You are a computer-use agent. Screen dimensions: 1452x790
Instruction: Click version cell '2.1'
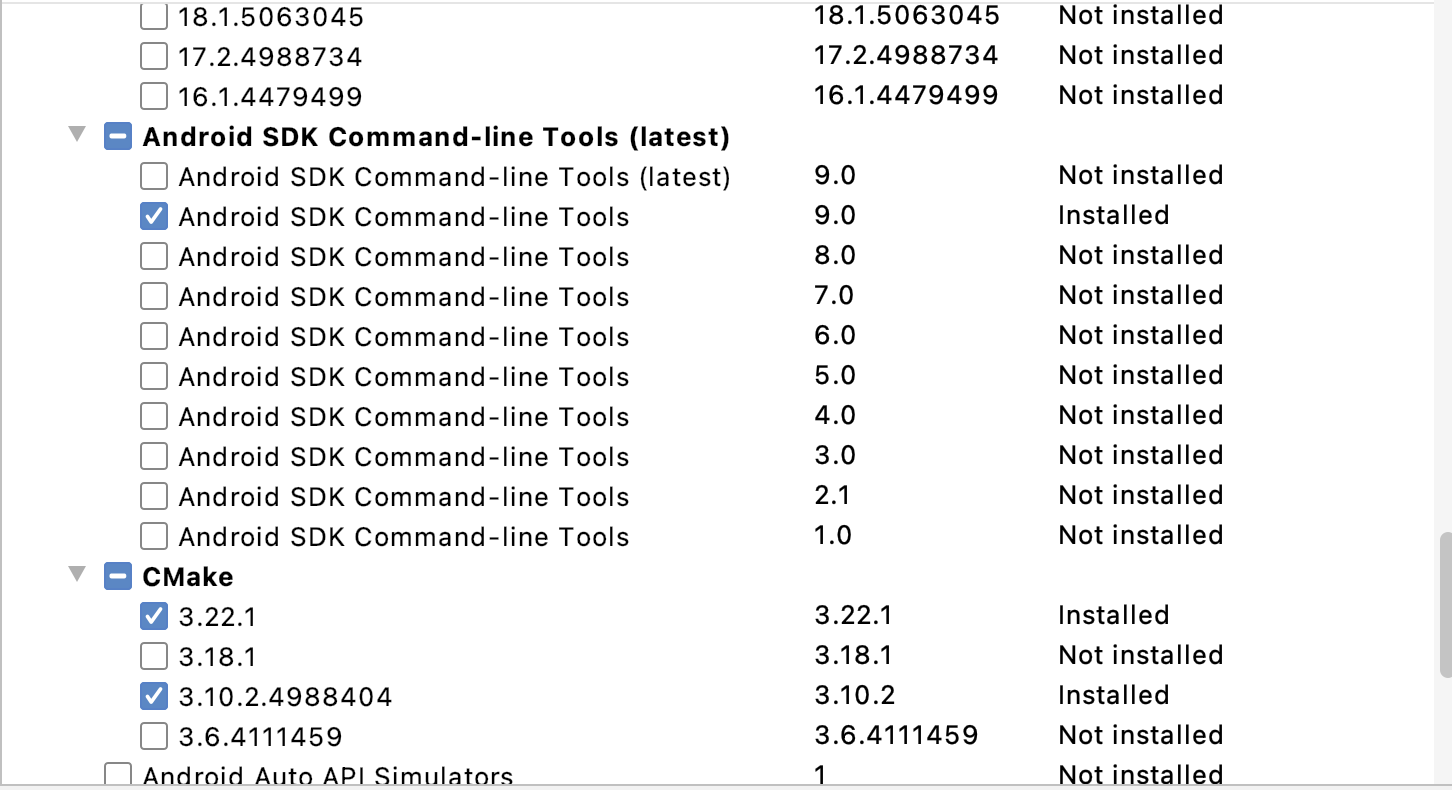tap(832, 495)
